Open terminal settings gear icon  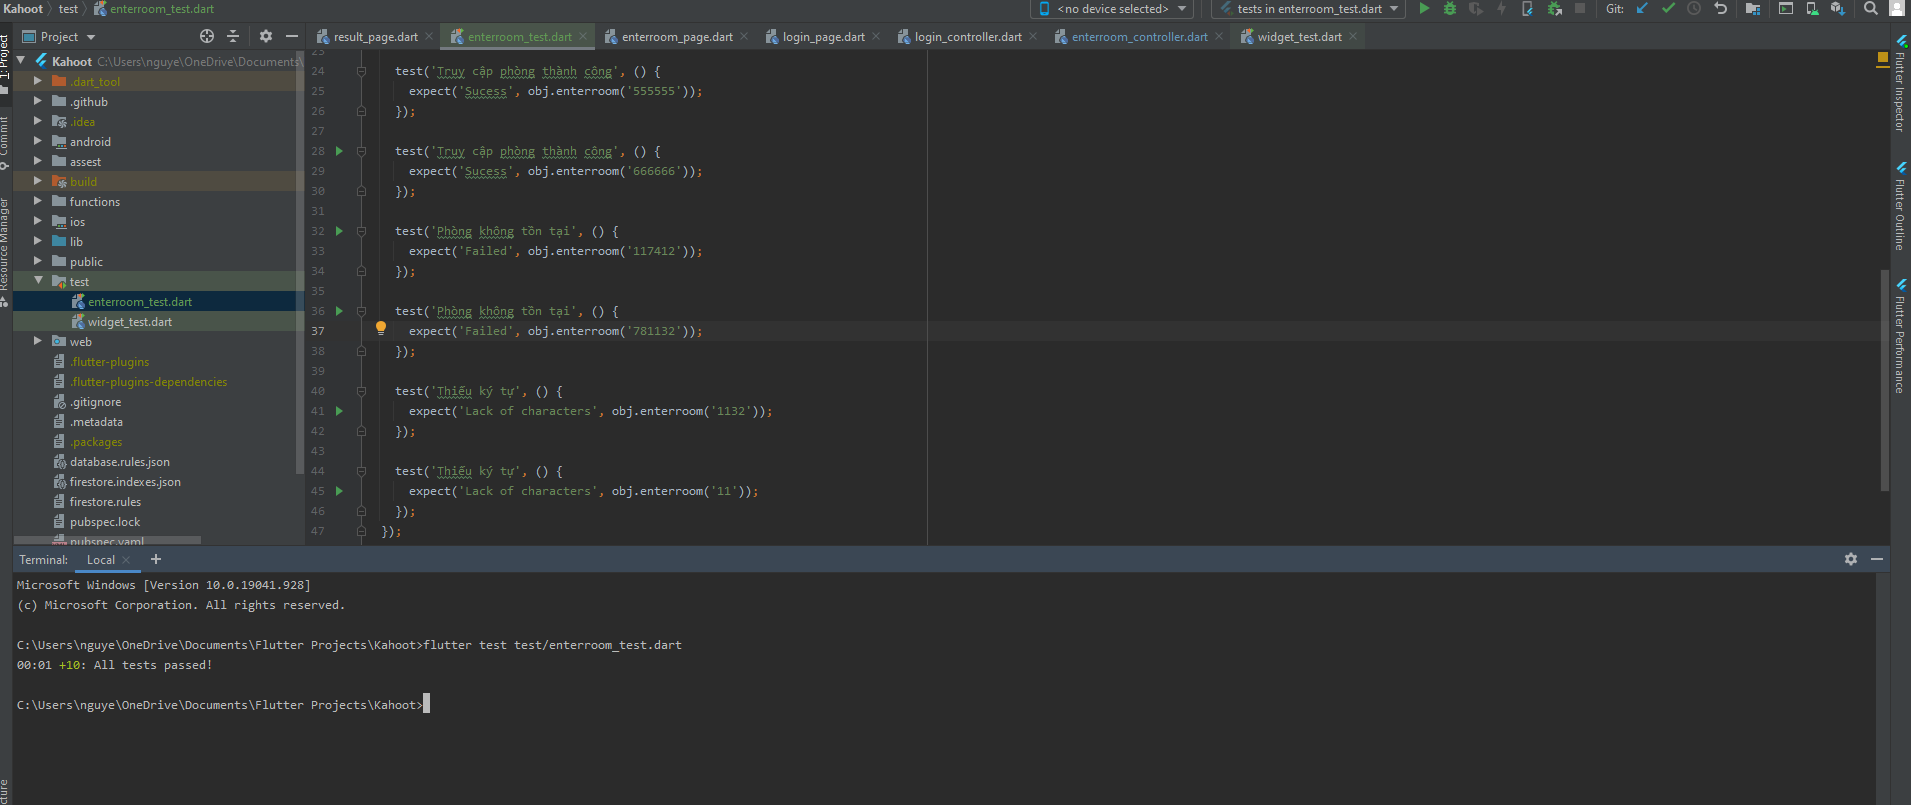point(1851,559)
